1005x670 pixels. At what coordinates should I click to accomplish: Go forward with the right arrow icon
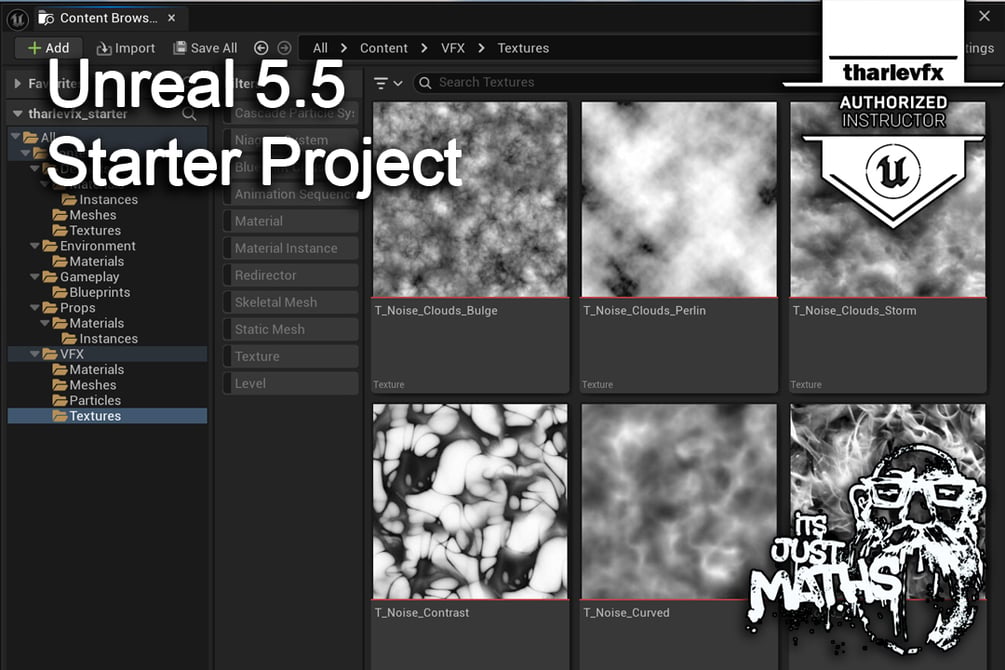point(284,48)
